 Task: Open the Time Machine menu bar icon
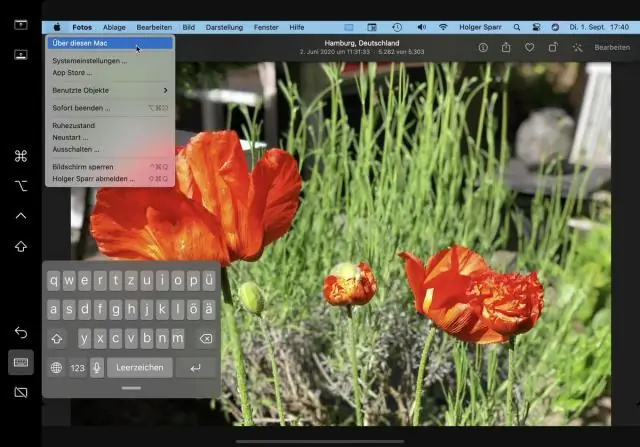[x=397, y=27]
